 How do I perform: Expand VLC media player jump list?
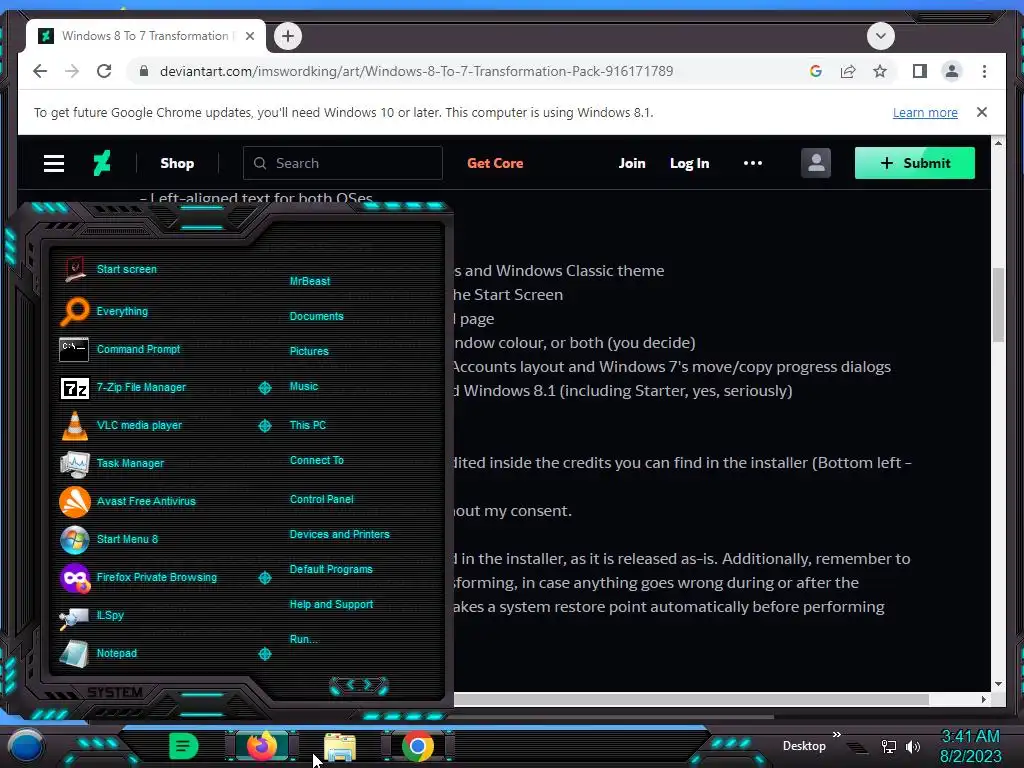pos(264,426)
